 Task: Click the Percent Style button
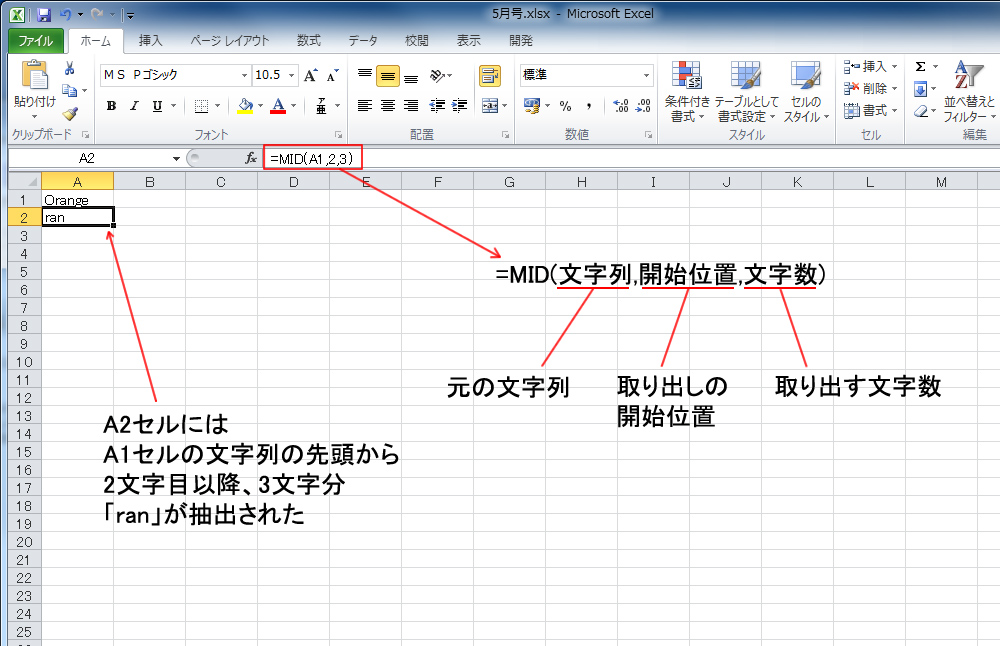click(x=565, y=106)
